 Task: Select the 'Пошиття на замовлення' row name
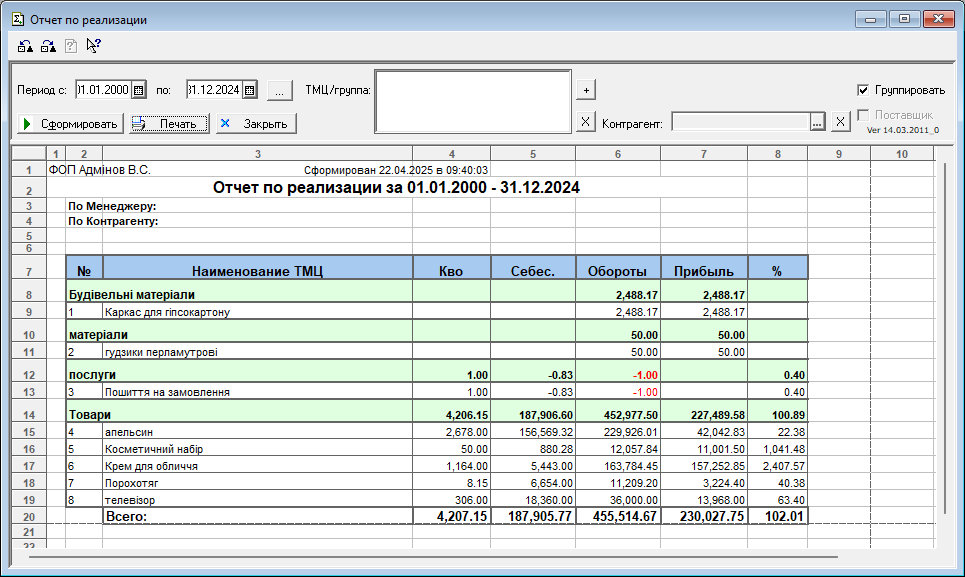(x=167, y=392)
